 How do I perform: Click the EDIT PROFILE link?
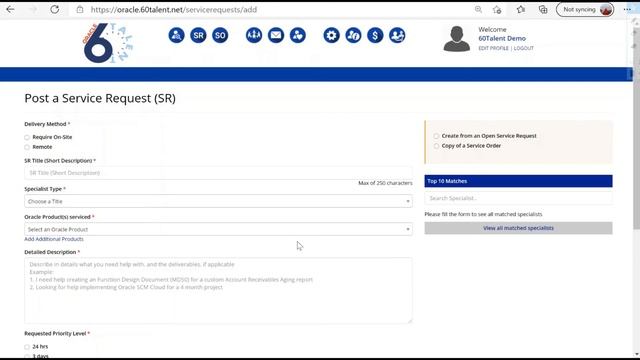pos(493,48)
